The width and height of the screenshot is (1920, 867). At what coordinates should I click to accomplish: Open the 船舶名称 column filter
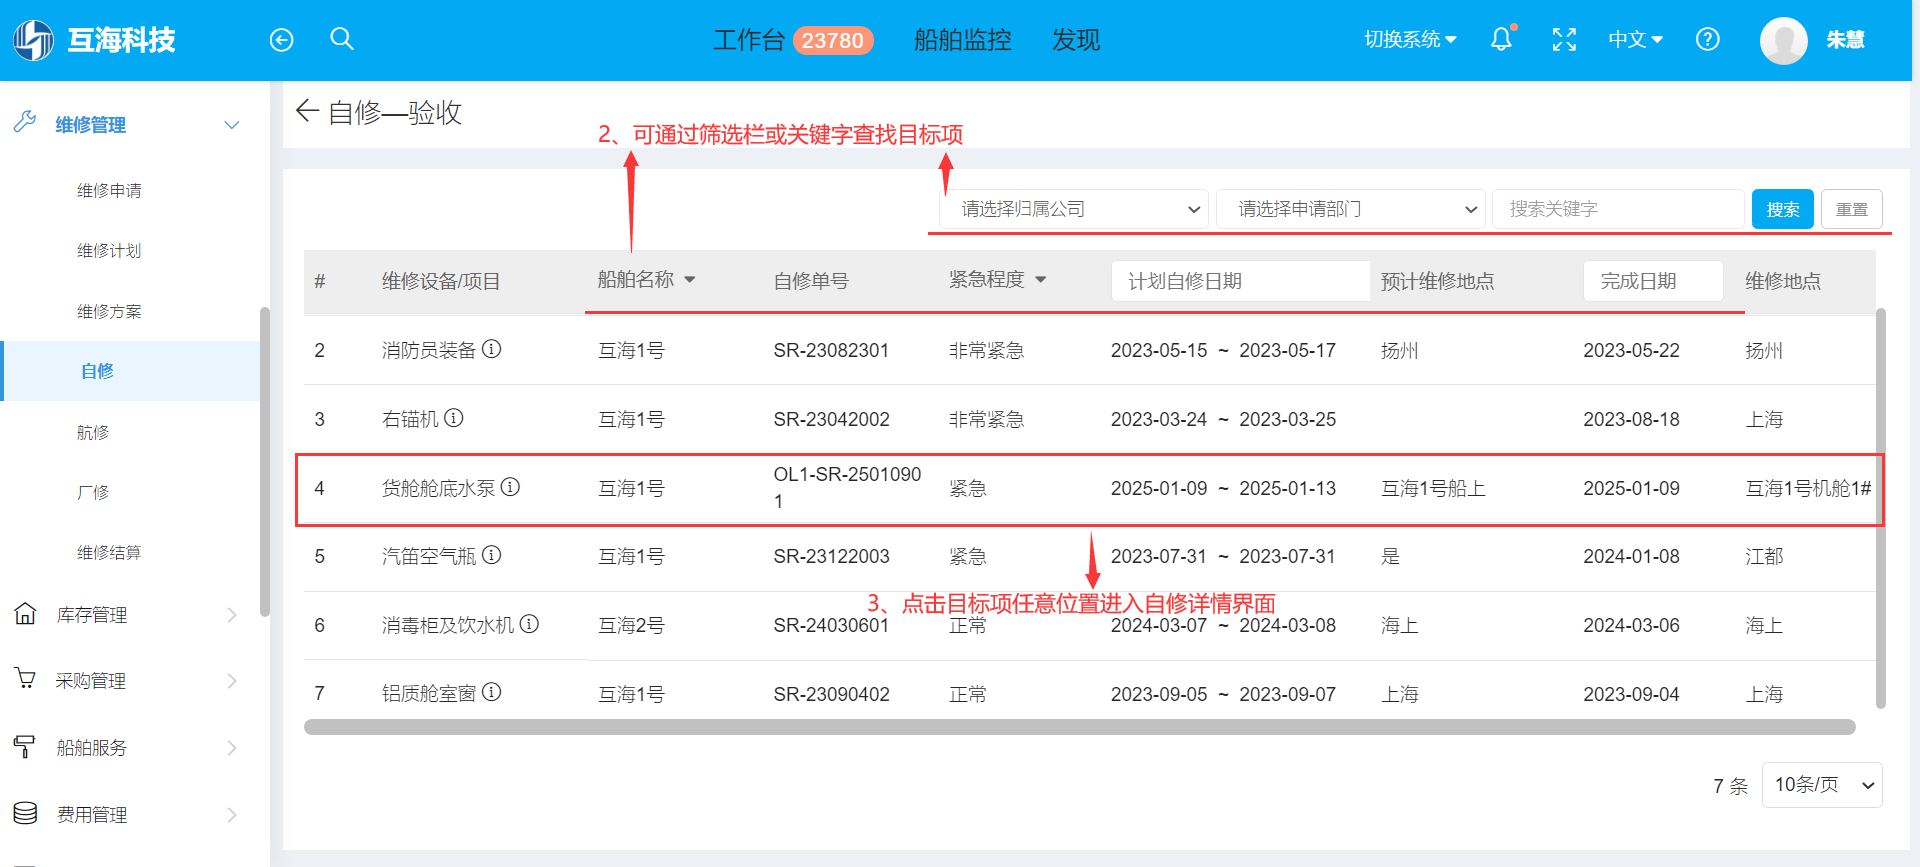tap(690, 280)
